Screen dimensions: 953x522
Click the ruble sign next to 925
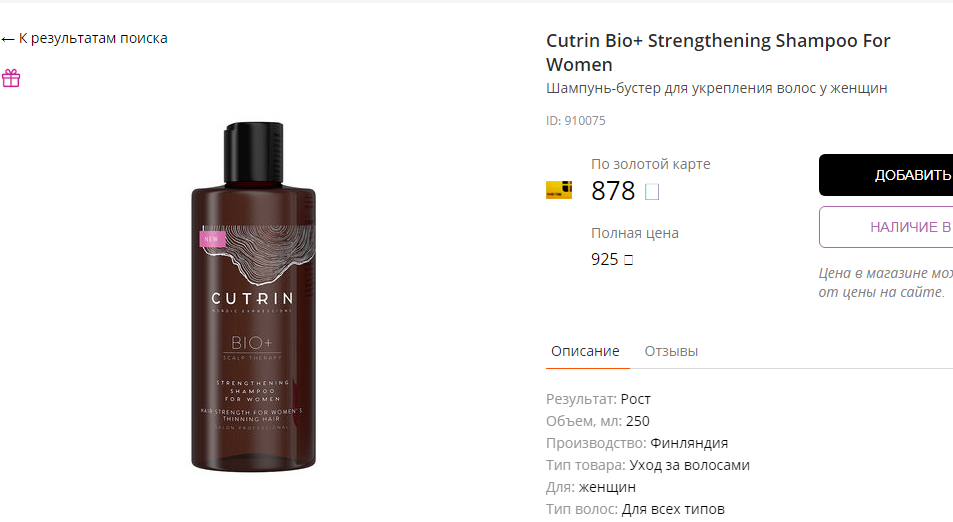[x=628, y=260]
